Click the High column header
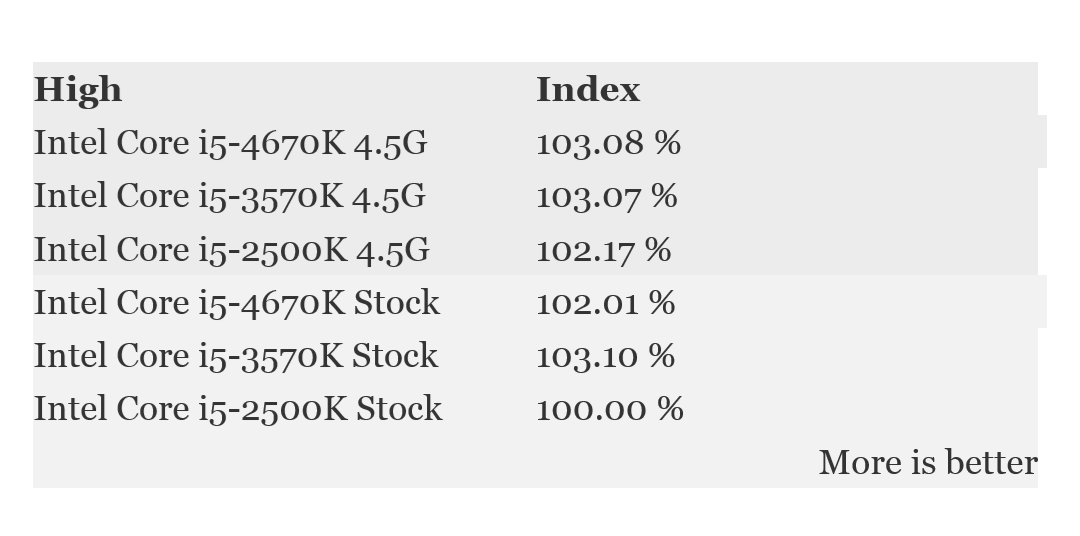1080x536 pixels. point(78,90)
